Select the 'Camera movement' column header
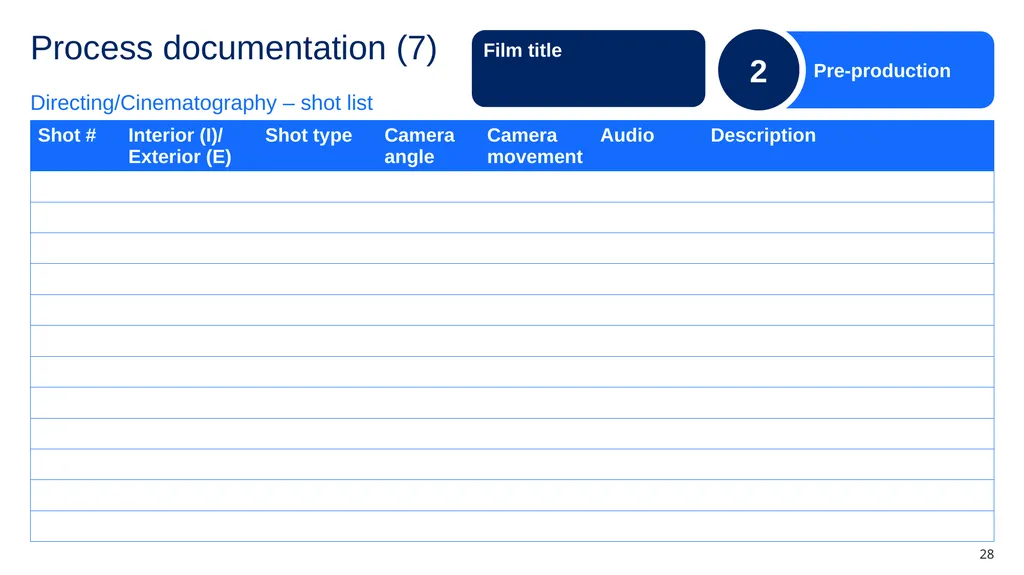Viewport: 1024px width, 575px height. coord(535,146)
